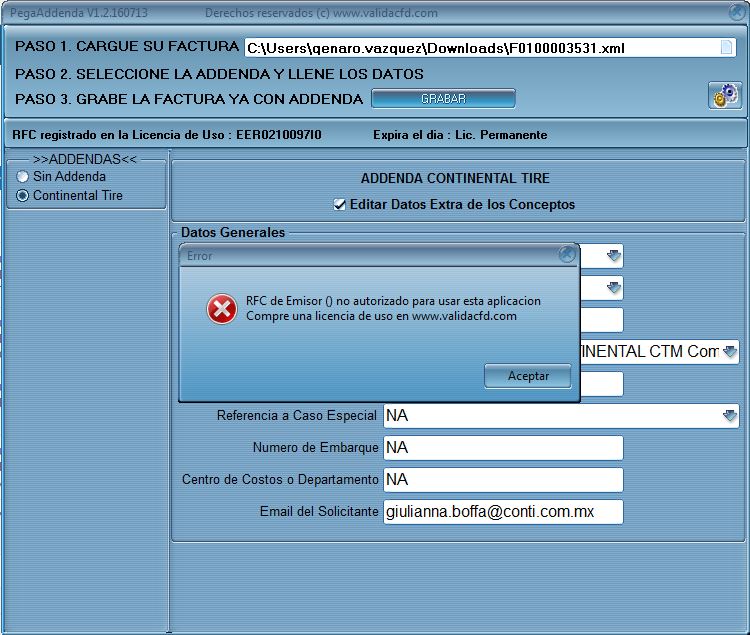Expand the Referencia a Caso Especial dropdown arrow
750x635 pixels.
[729, 416]
